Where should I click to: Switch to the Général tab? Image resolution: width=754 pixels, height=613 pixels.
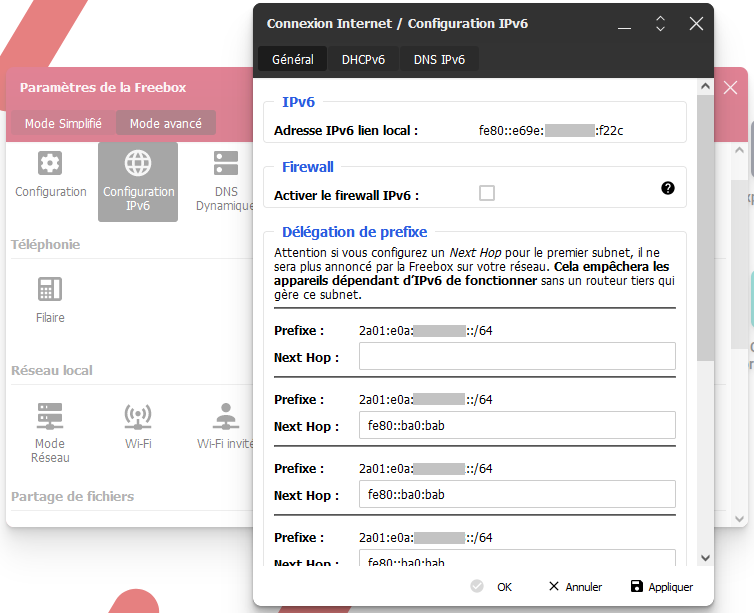pyautogui.click(x=292, y=59)
